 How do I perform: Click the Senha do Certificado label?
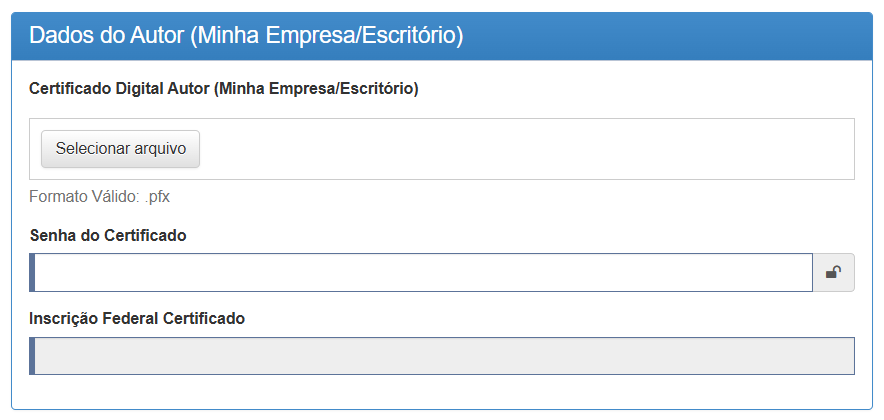click(109, 235)
